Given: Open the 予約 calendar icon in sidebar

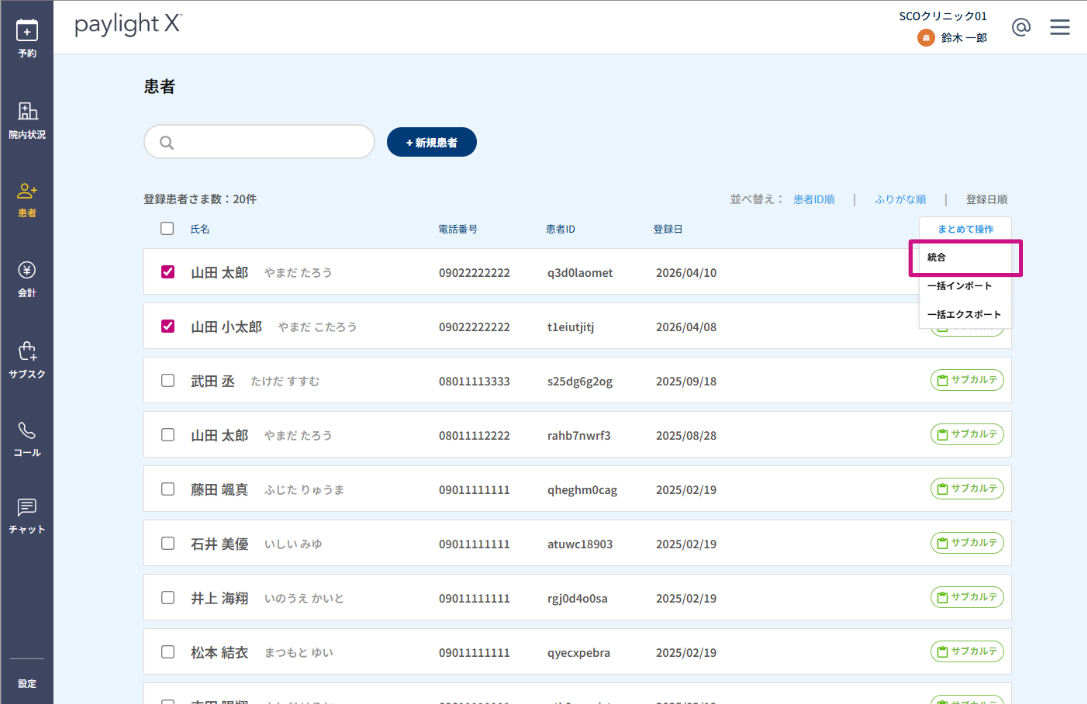Looking at the screenshot, I should click(27, 31).
